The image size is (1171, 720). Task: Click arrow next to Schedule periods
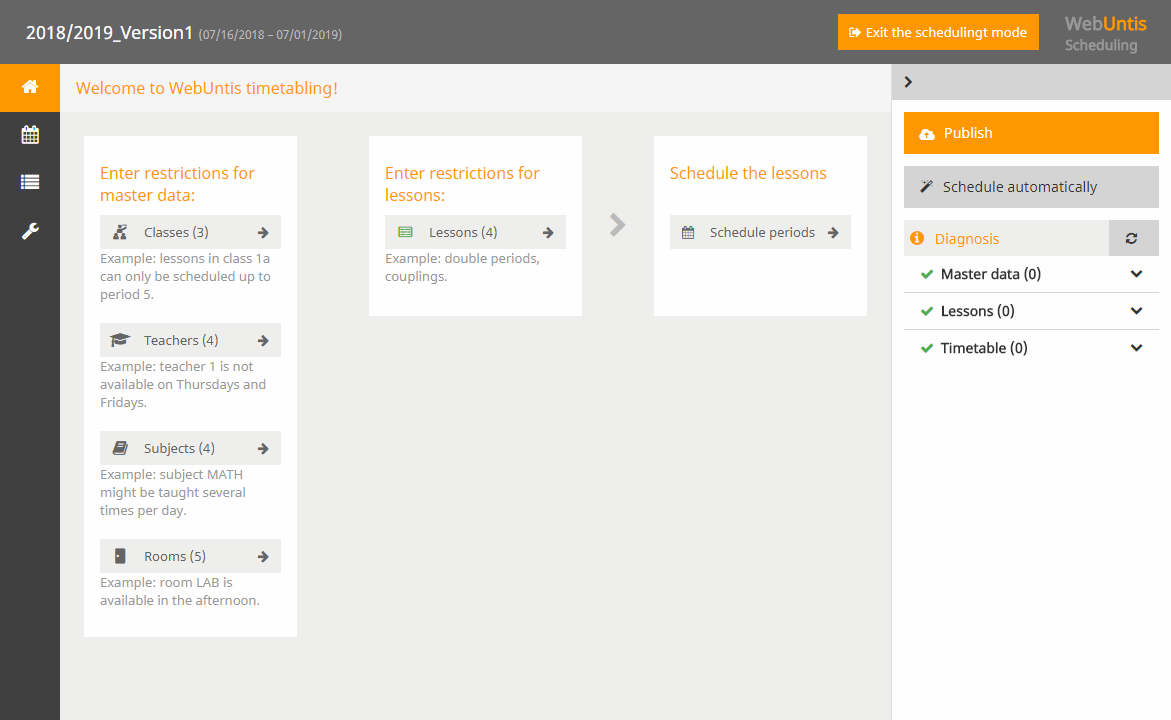(x=833, y=233)
